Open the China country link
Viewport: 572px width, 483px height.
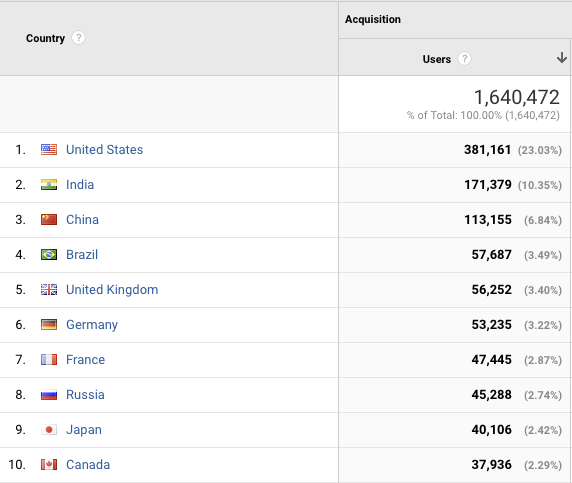tap(82, 220)
